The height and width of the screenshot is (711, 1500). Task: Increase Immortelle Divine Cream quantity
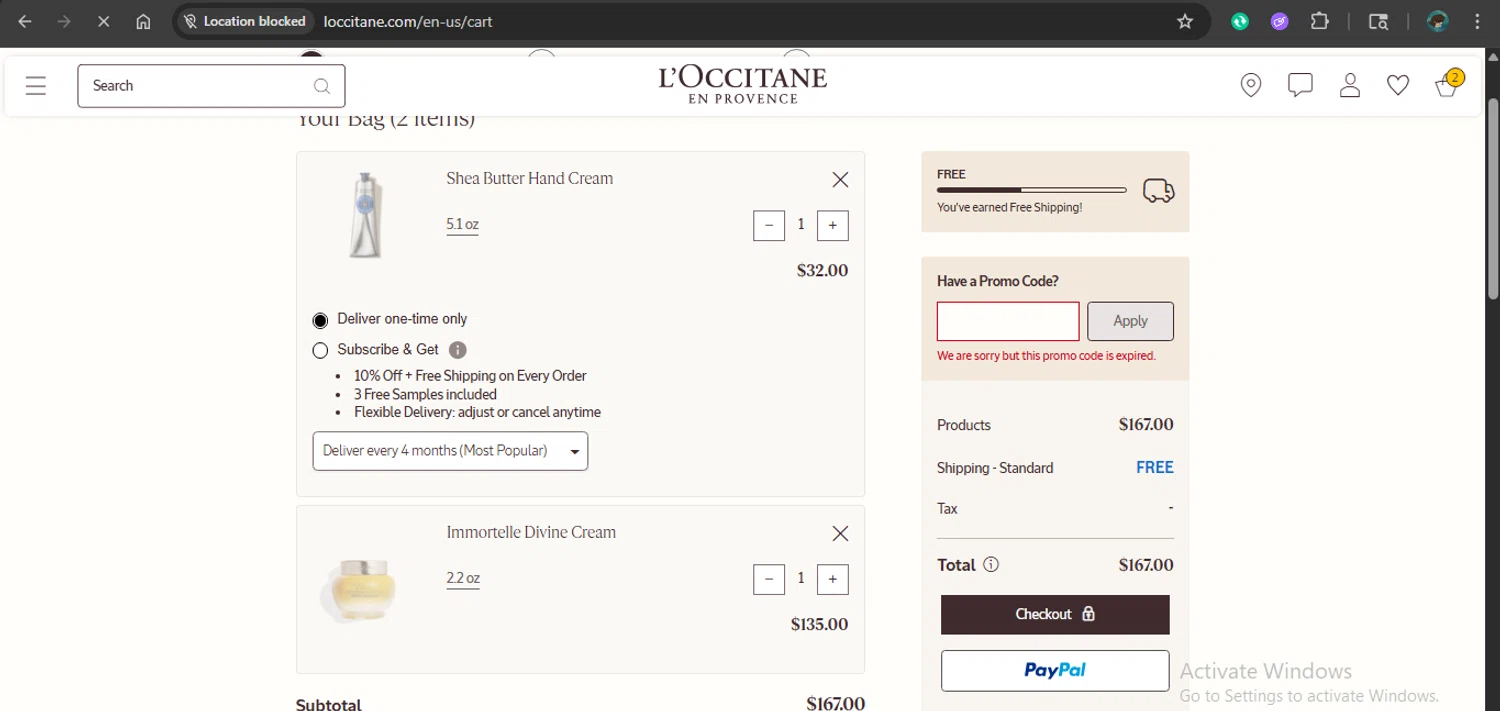click(x=833, y=579)
